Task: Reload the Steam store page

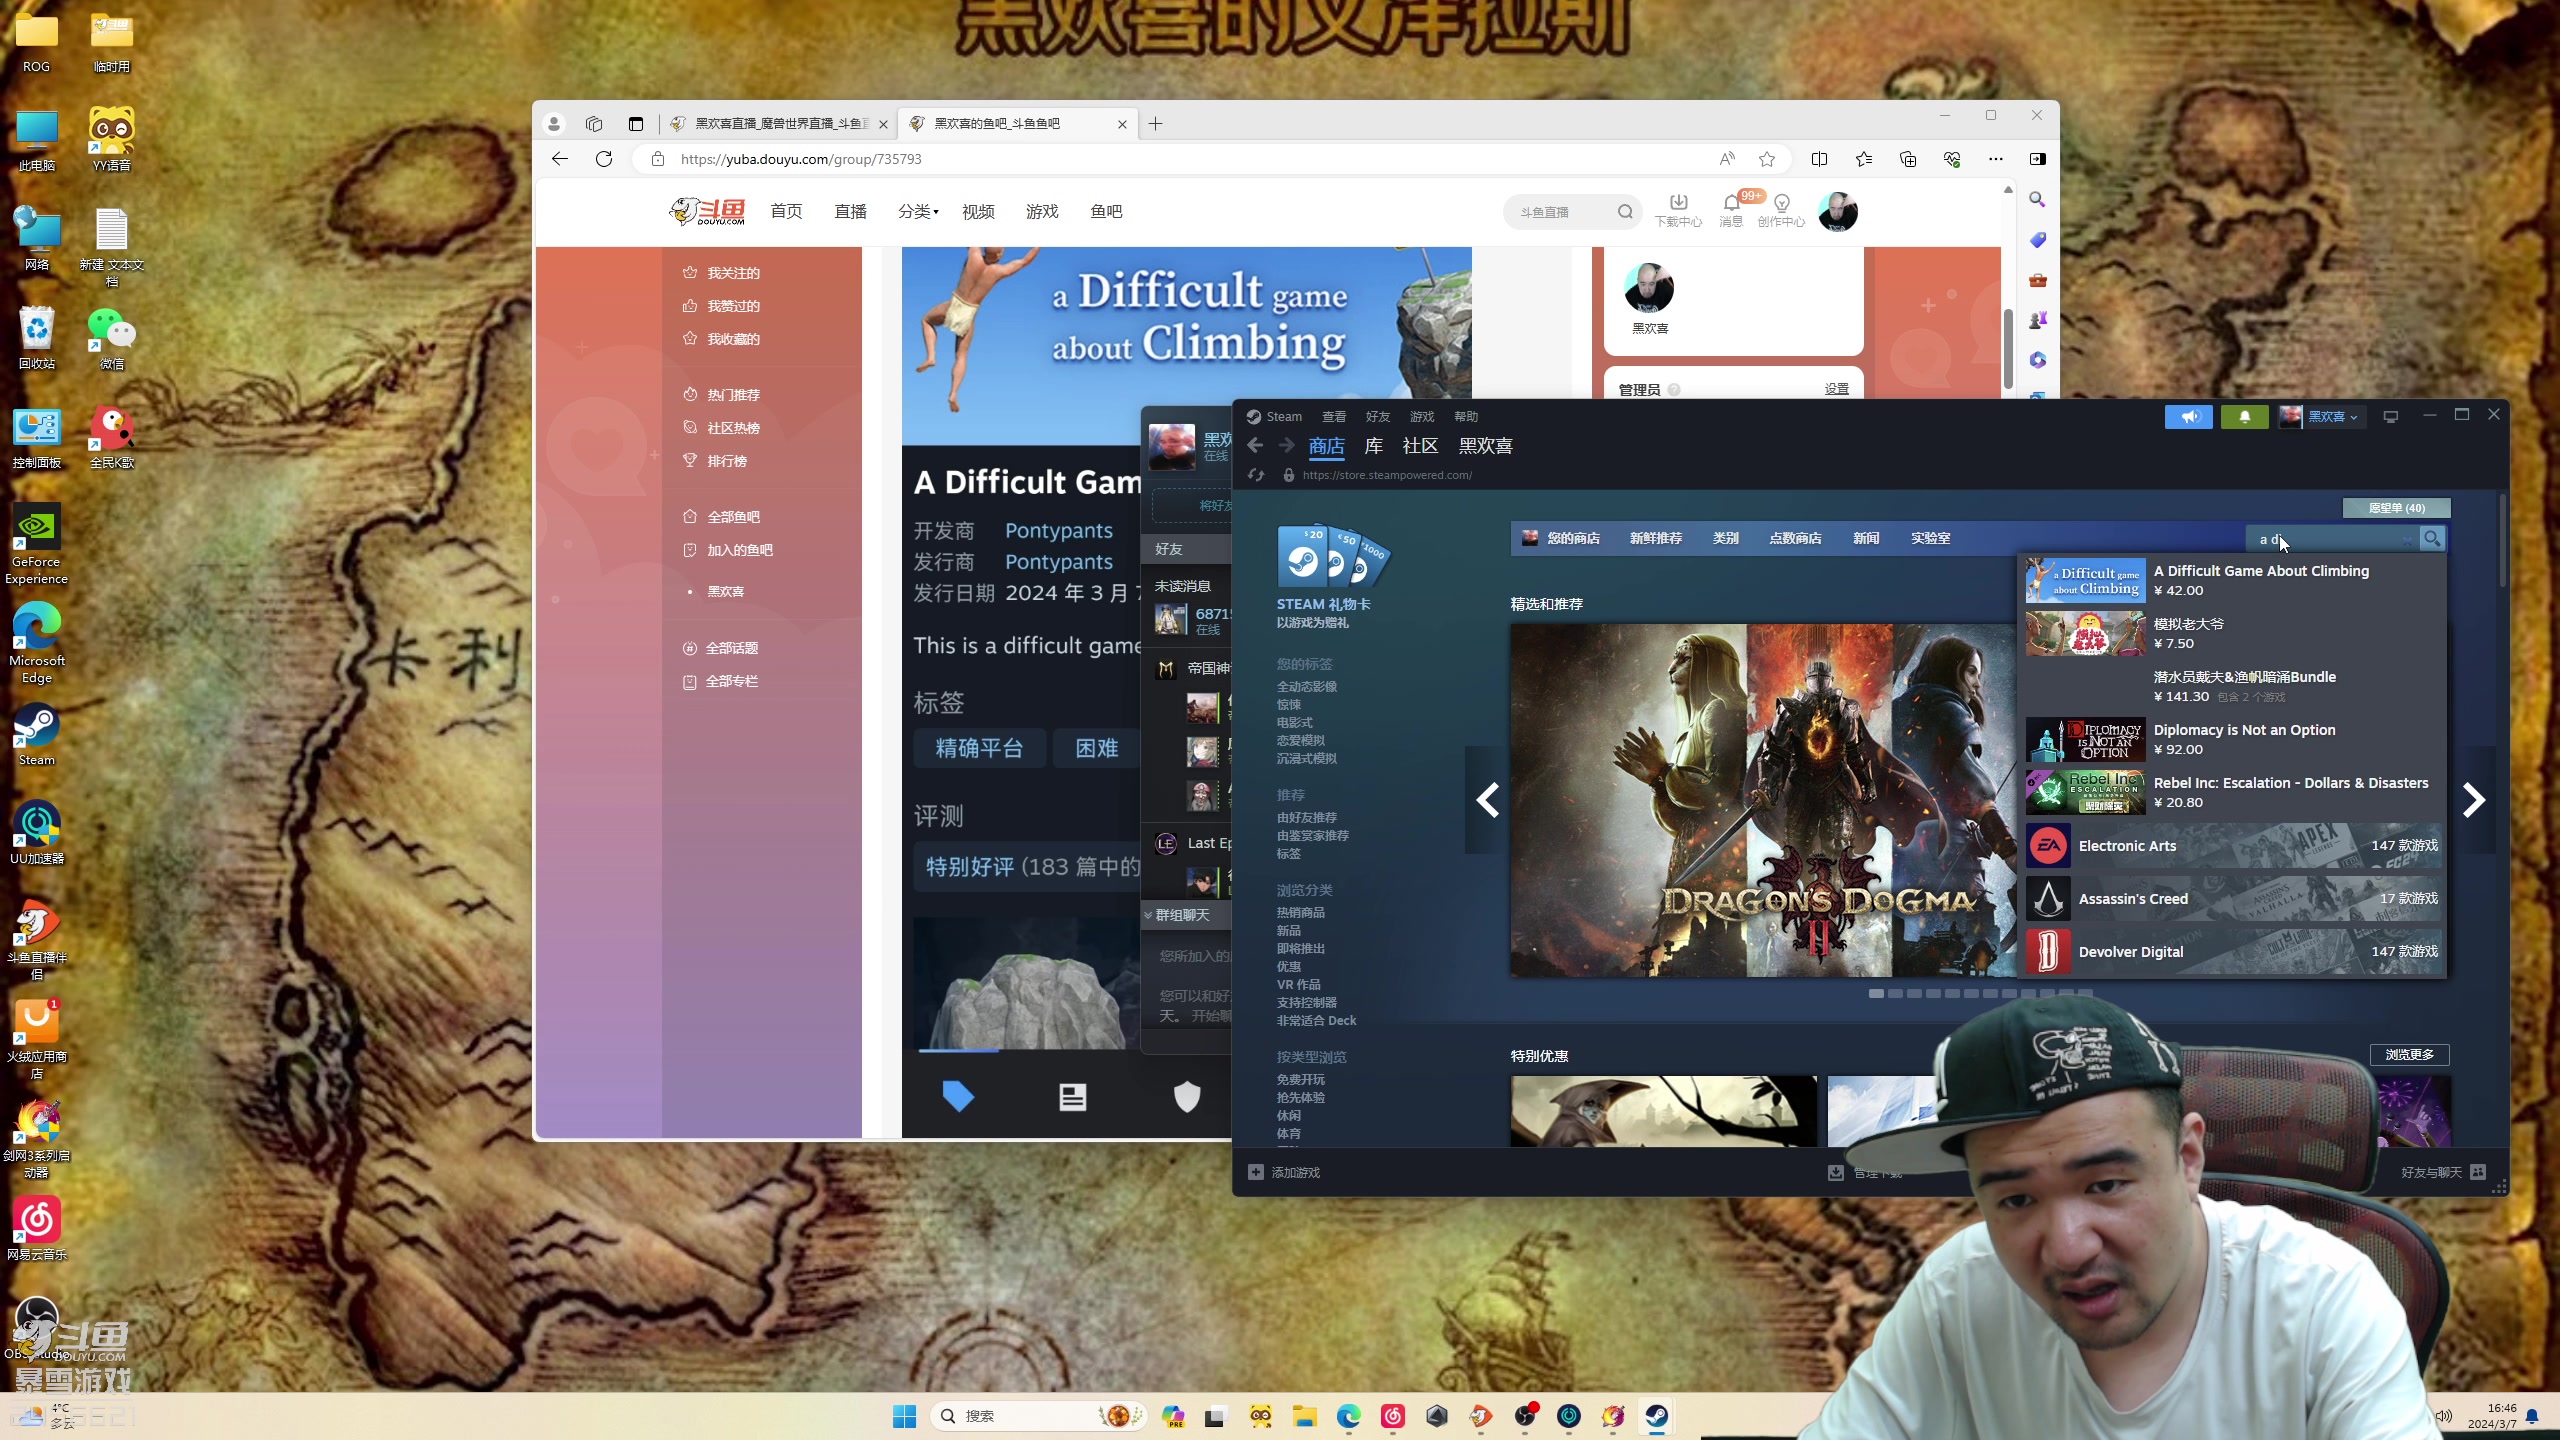Action: (x=1256, y=475)
